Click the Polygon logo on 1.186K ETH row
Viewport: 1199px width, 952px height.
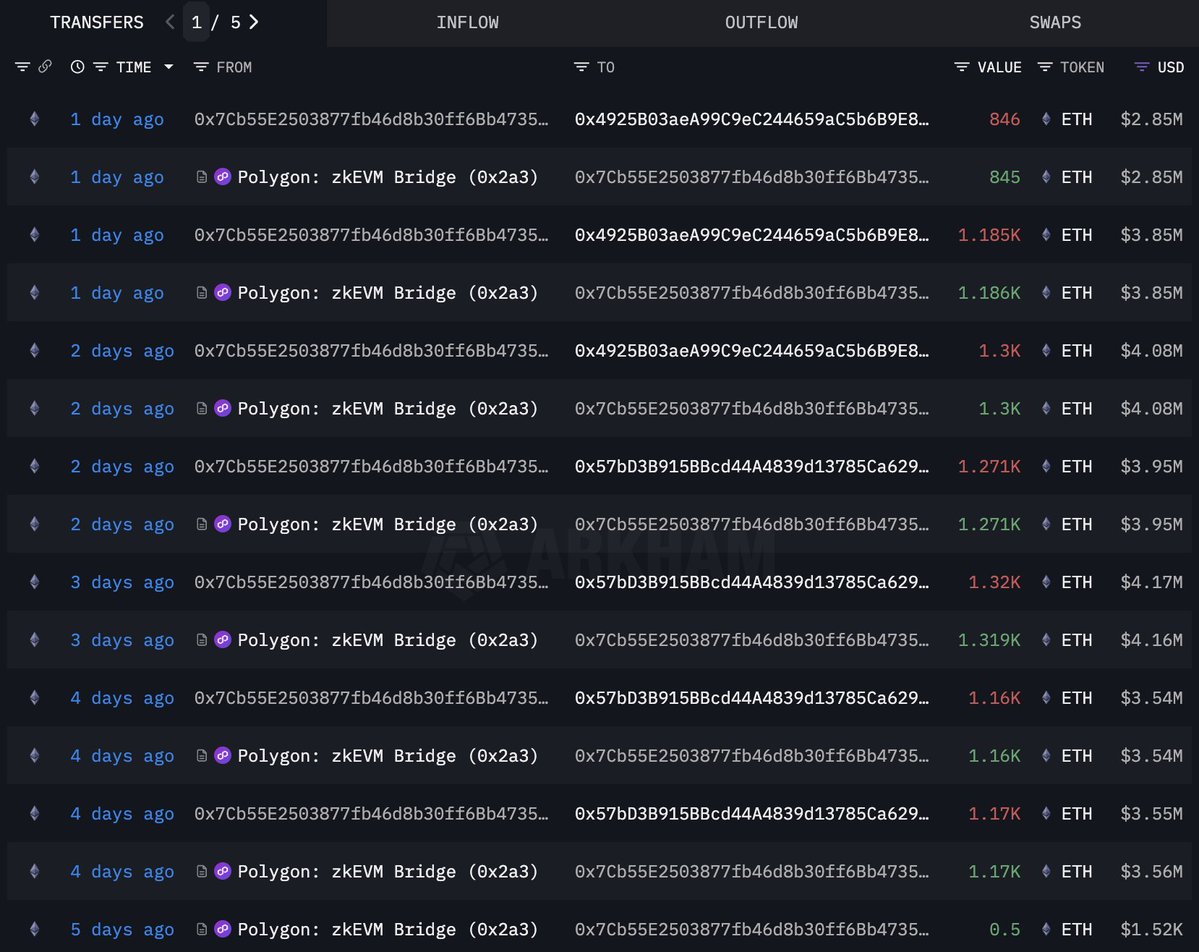pos(223,292)
